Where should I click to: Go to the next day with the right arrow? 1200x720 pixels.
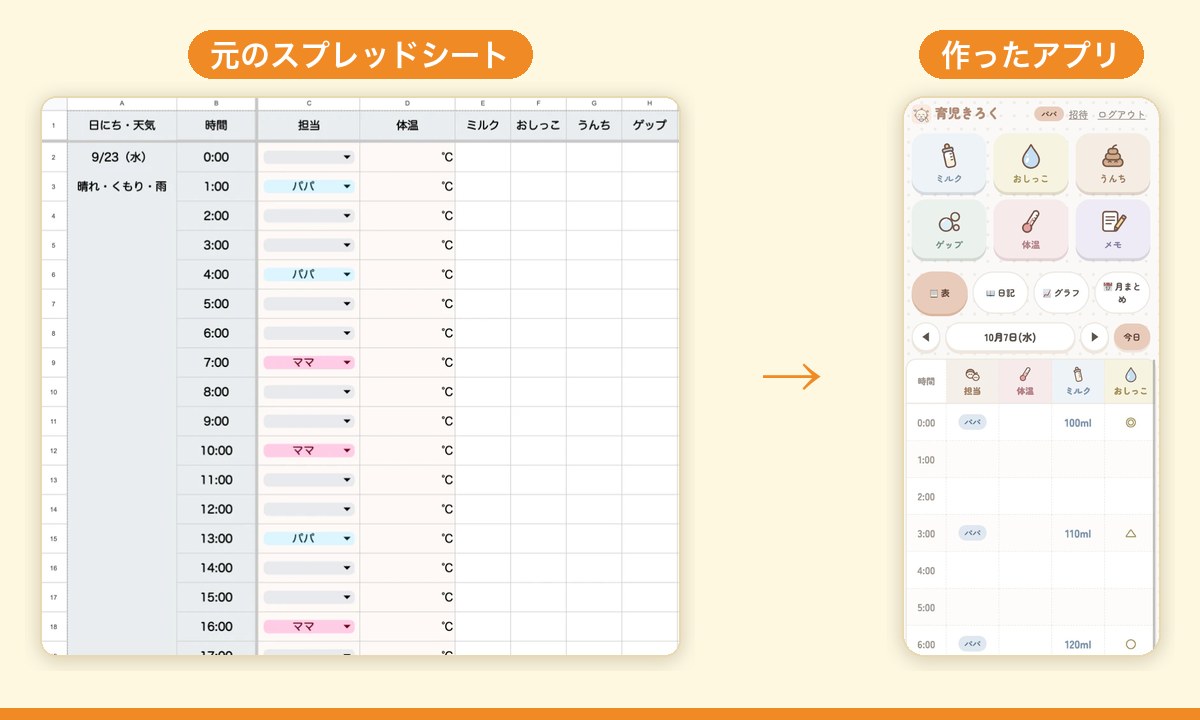point(1095,337)
